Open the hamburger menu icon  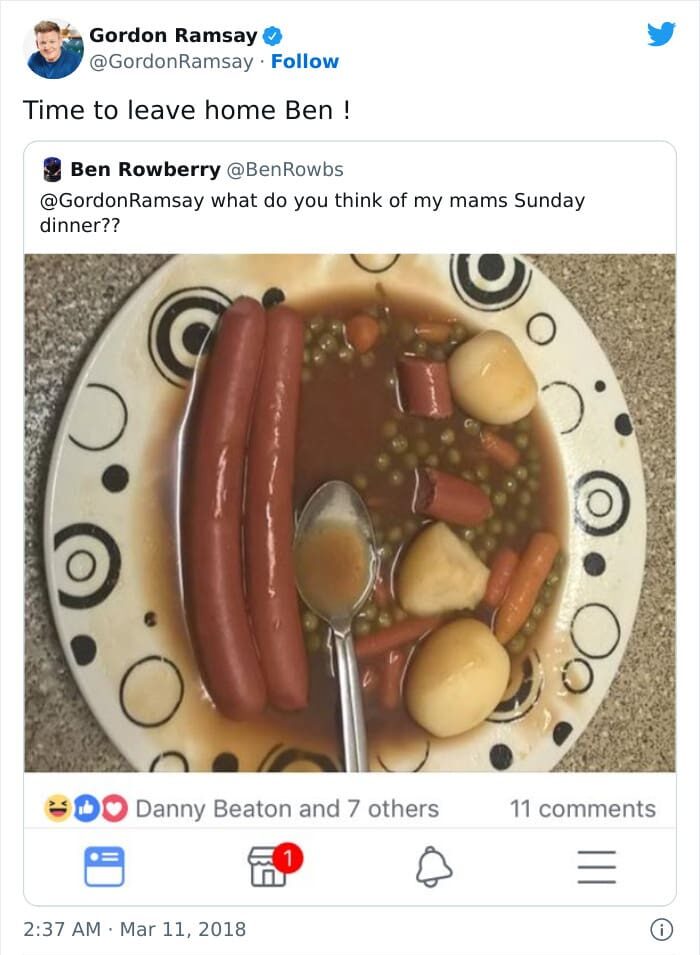(597, 865)
